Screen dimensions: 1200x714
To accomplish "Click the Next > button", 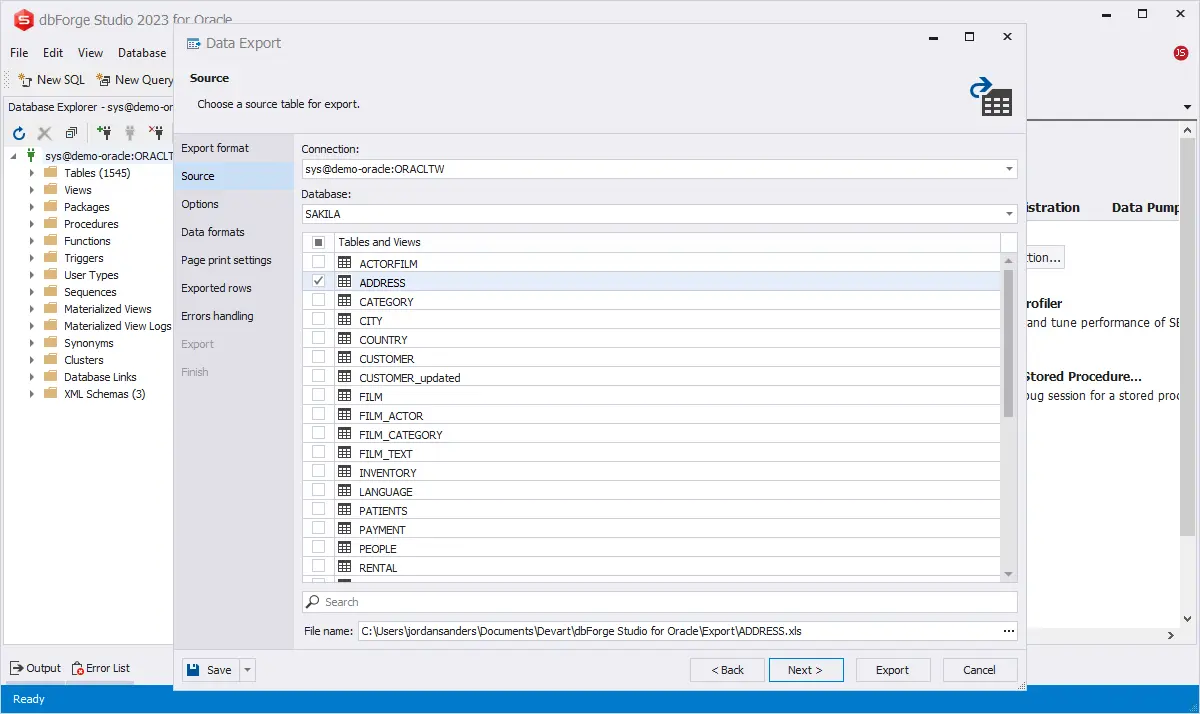I will click(x=805, y=670).
